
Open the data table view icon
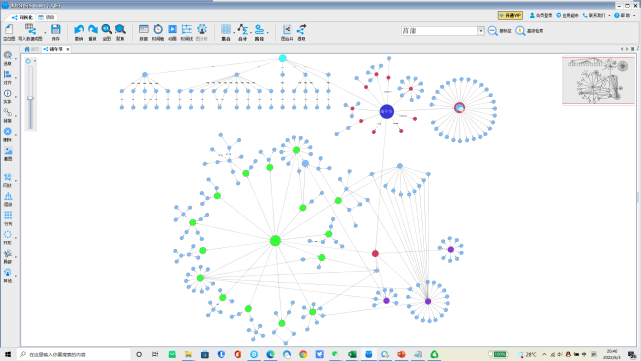pyautogui.click(x=143, y=30)
